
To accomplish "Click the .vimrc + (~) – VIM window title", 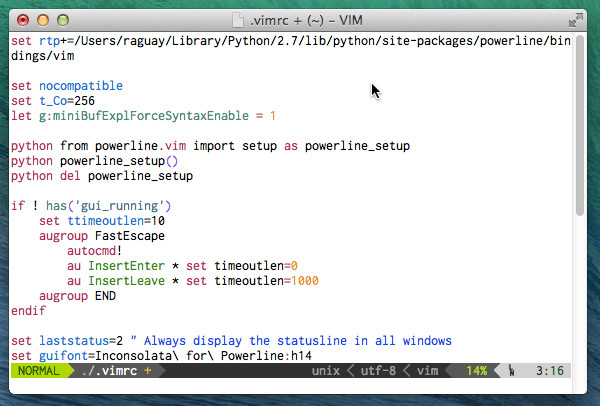I will coord(306,20).
